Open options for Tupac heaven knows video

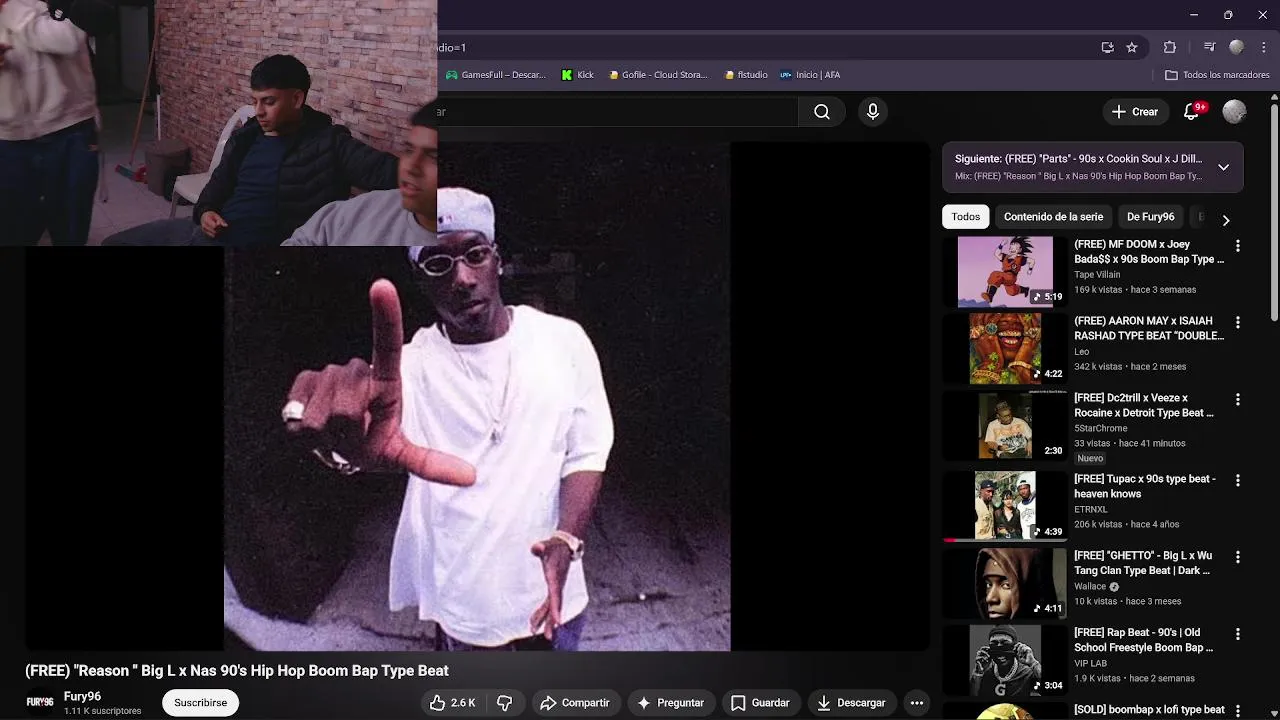[x=1238, y=481]
